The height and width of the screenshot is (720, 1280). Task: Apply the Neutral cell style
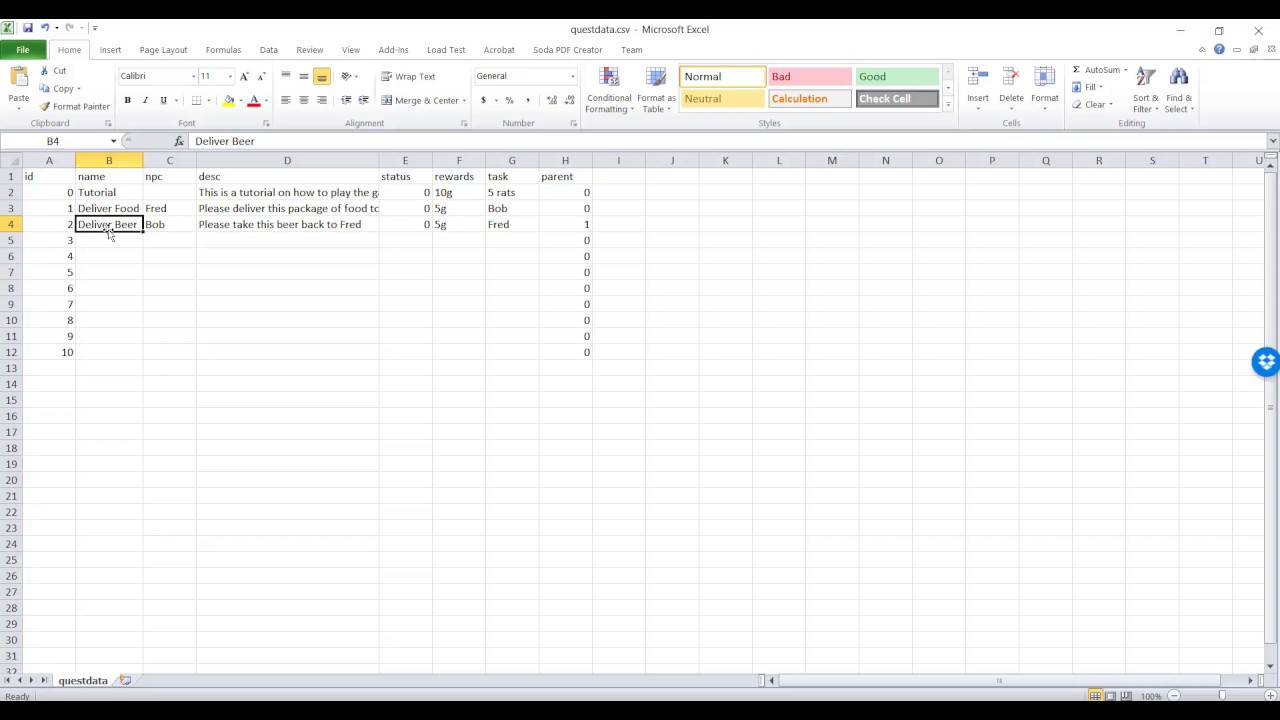pyautogui.click(x=722, y=99)
